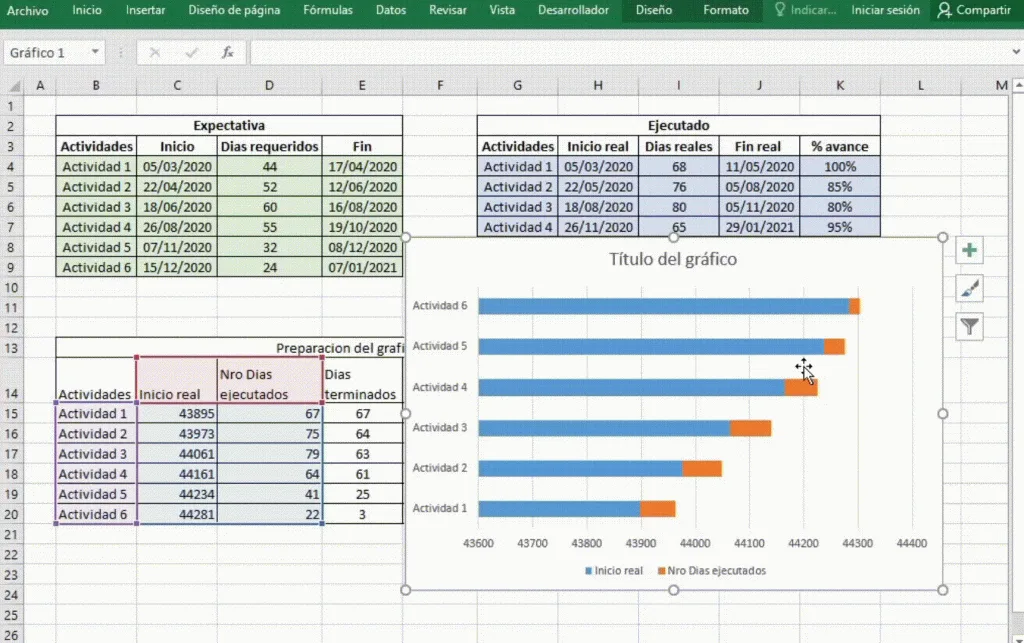The width and height of the screenshot is (1024, 643).
Task: Select the blue bar of Actividad 6
Action: click(x=664, y=306)
